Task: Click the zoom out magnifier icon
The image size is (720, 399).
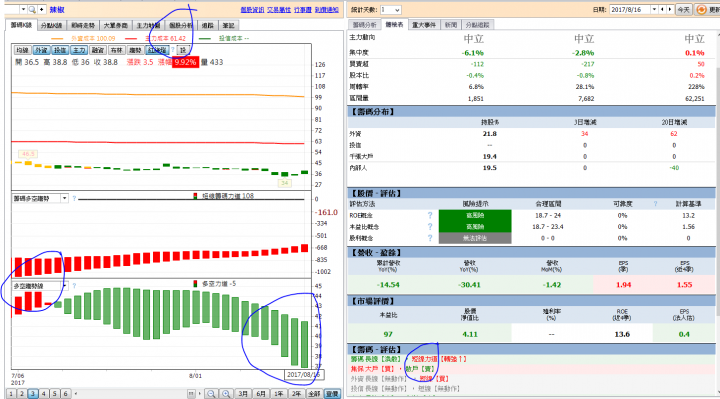Action: click(211, 393)
